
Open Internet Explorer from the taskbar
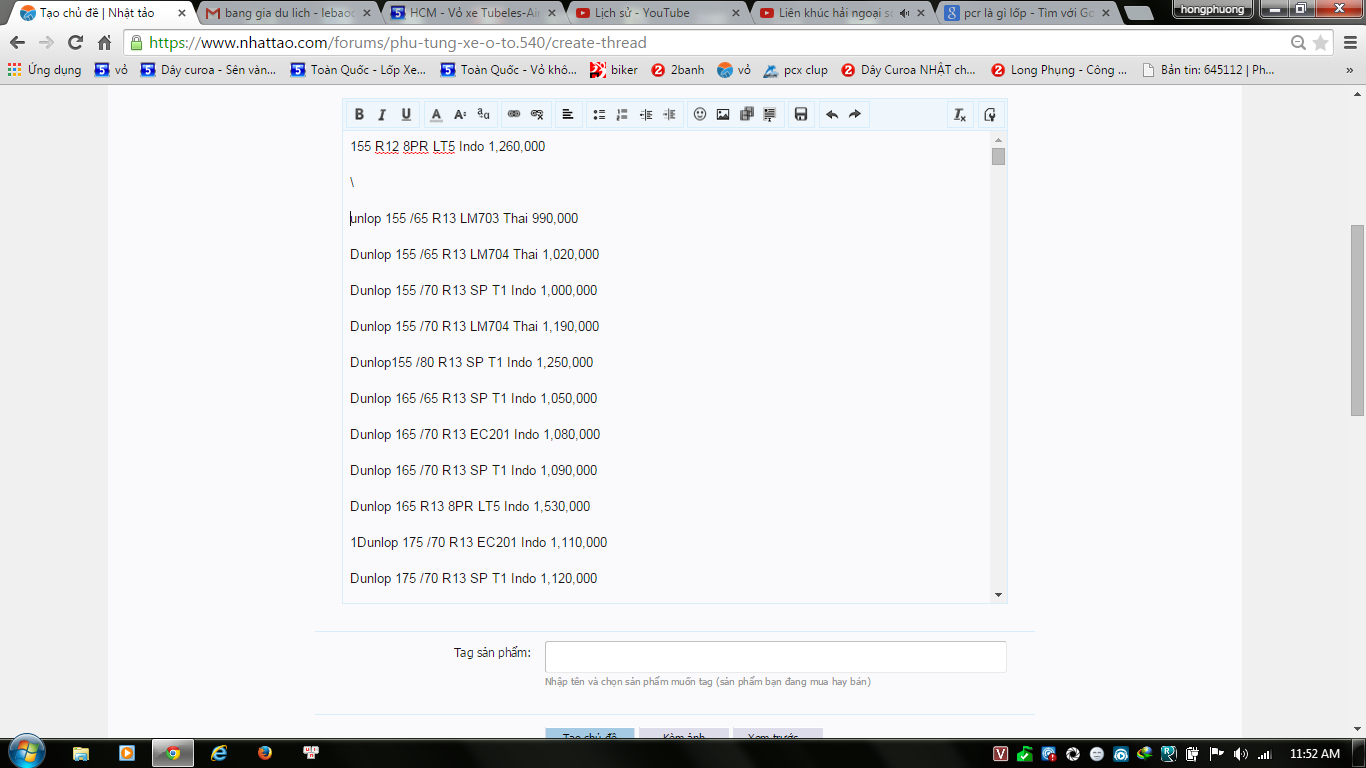(x=219, y=753)
